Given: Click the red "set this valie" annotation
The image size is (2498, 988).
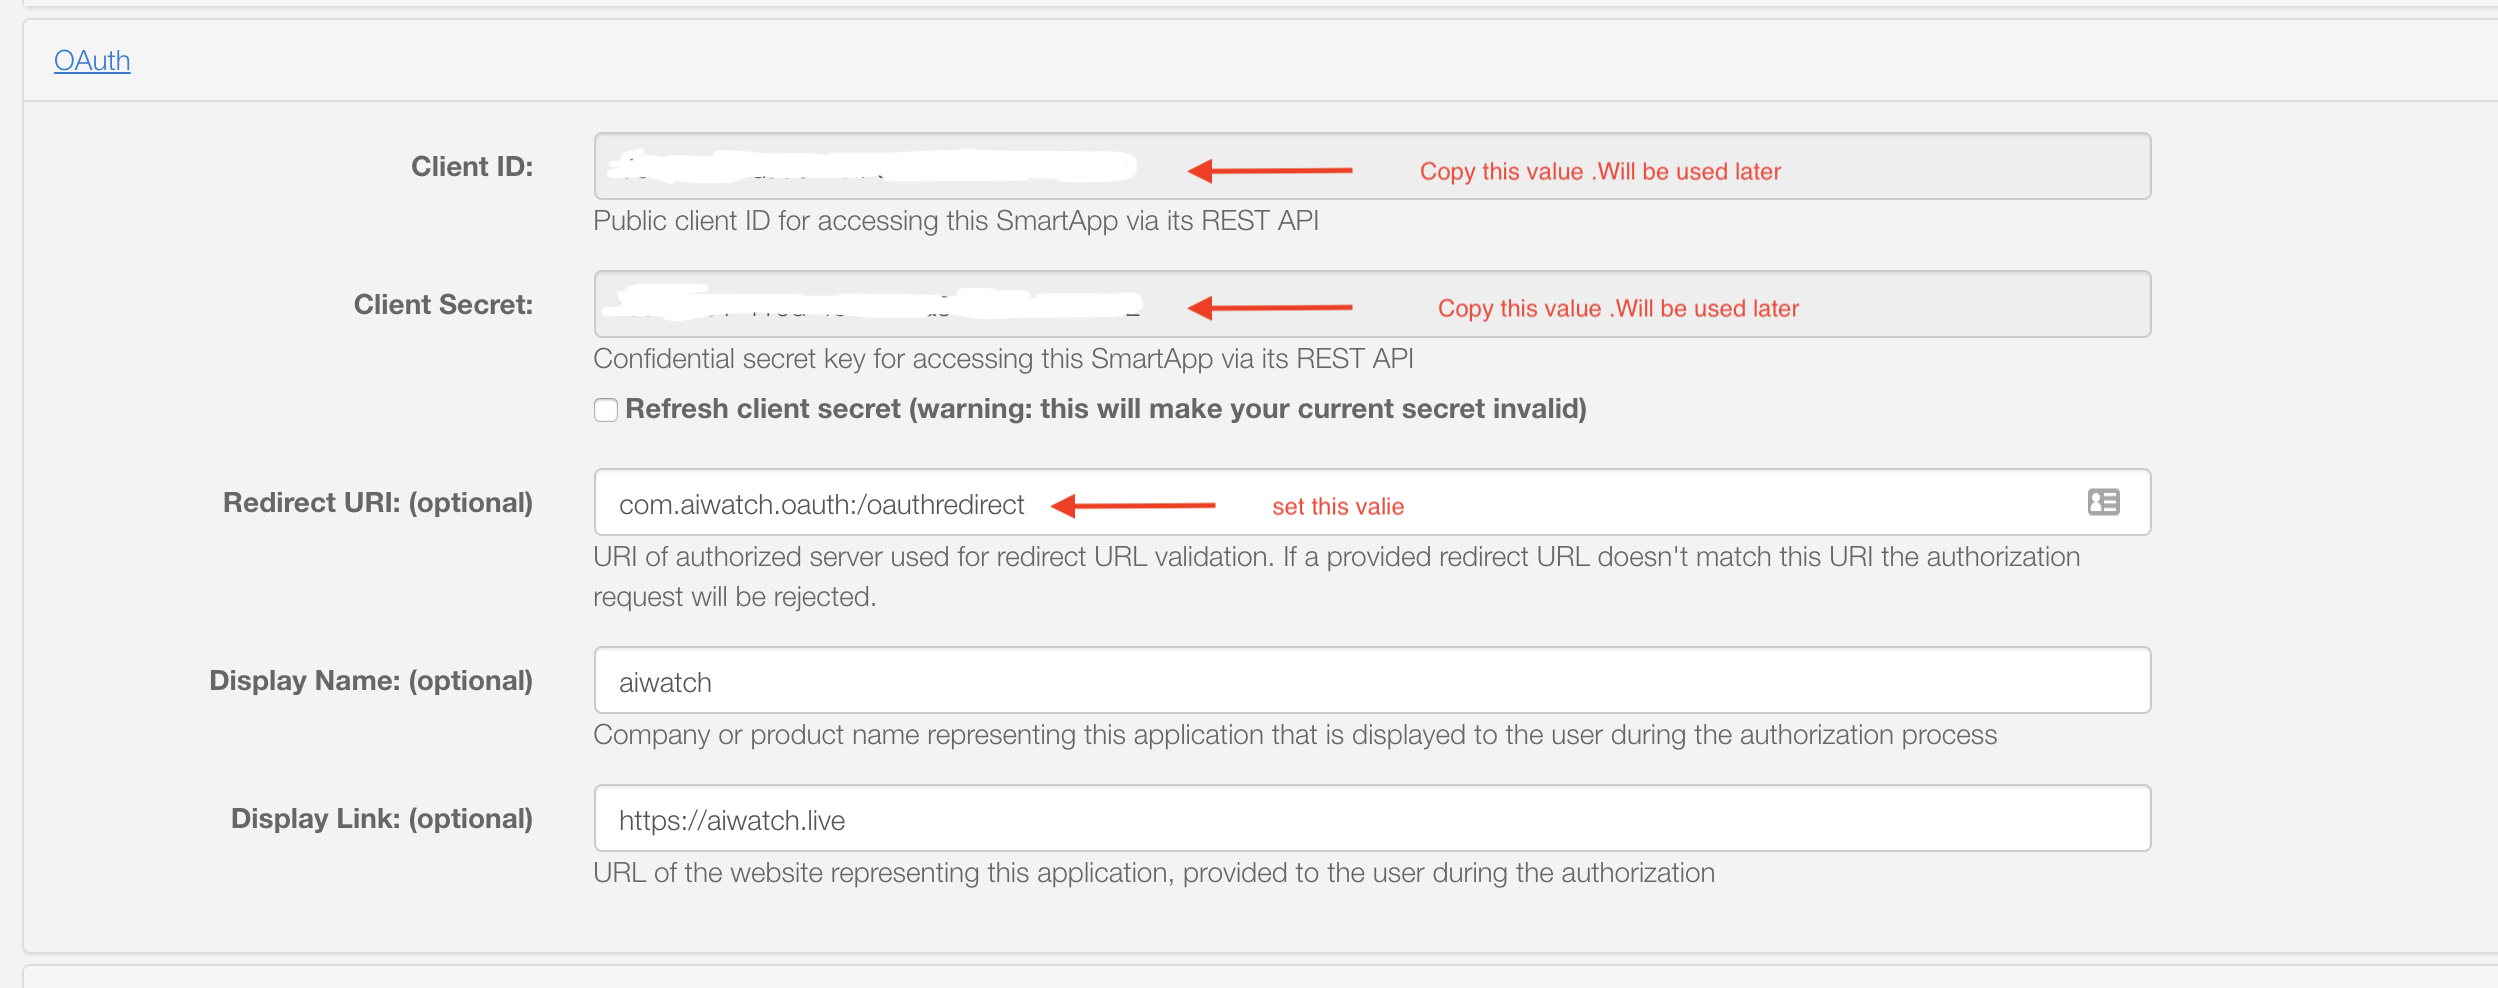Looking at the screenshot, I should click(x=1338, y=507).
